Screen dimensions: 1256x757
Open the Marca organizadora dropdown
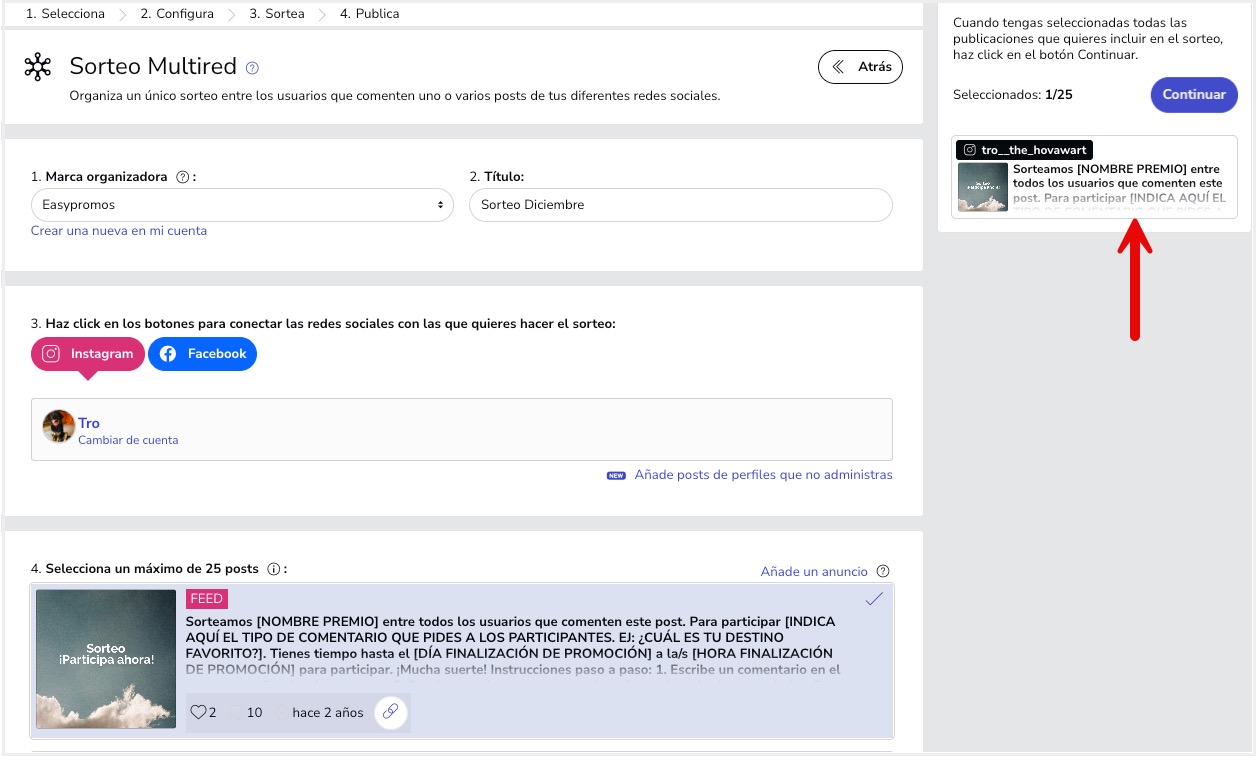click(243, 205)
